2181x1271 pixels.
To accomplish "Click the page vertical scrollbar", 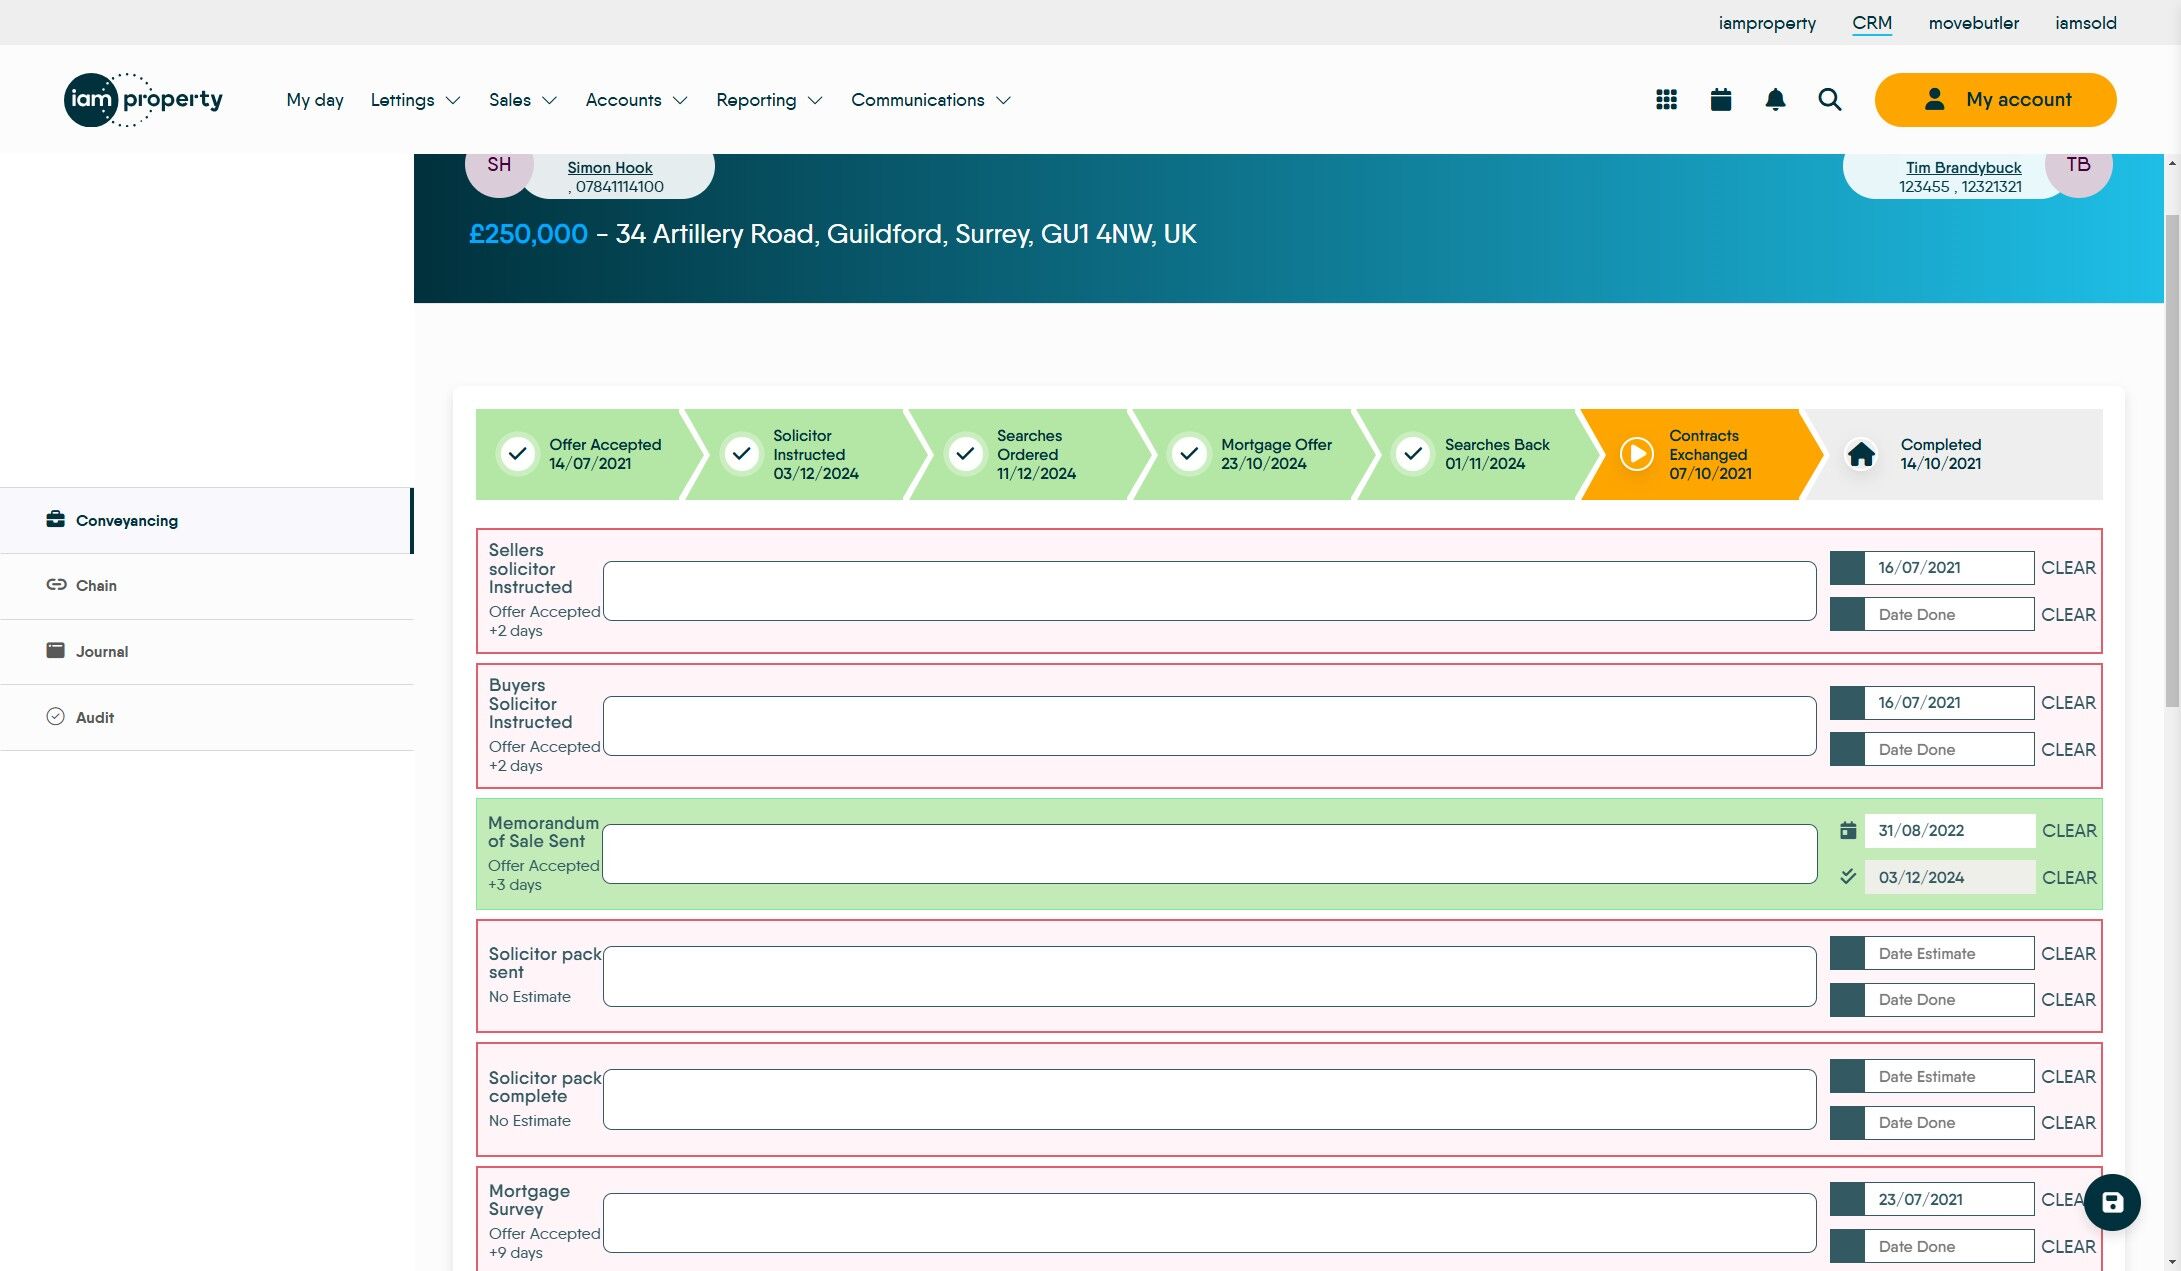I will [x=2171, y=460].
